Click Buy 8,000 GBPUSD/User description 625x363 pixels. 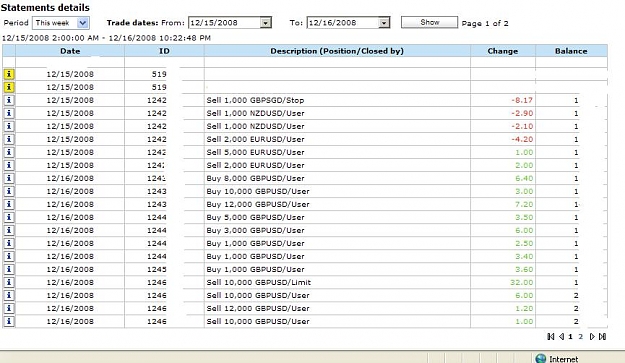point(255,179)
